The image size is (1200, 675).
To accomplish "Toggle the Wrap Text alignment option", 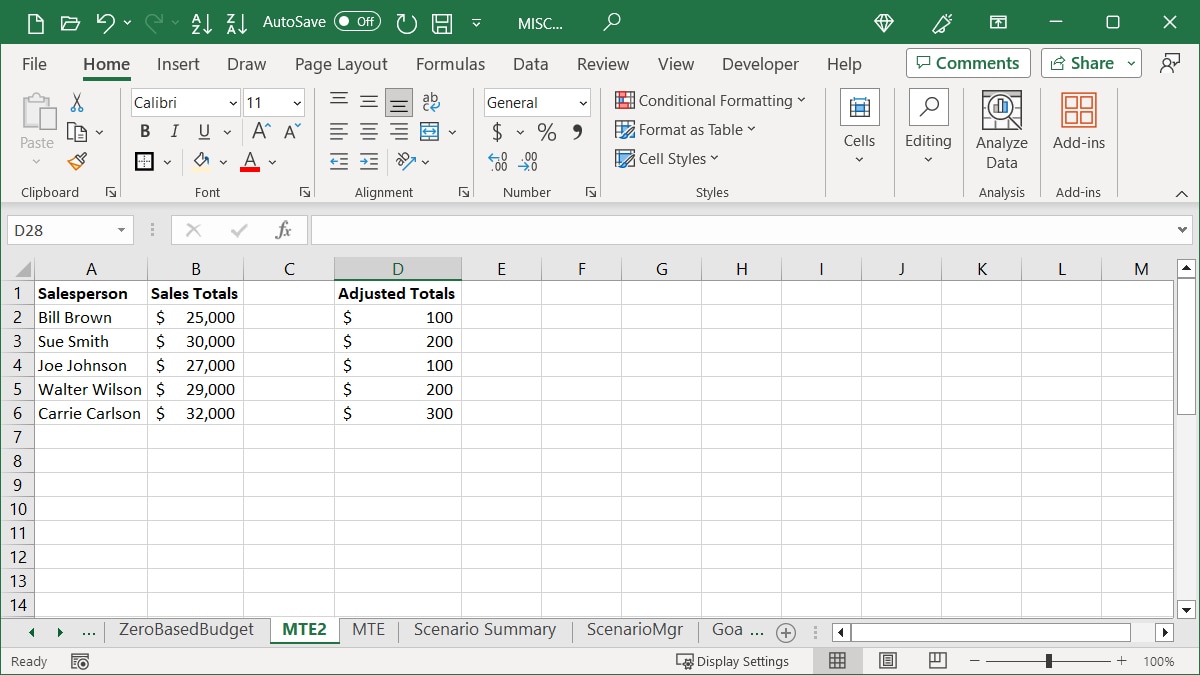I will pyautogui.click(x=429, y=101).
